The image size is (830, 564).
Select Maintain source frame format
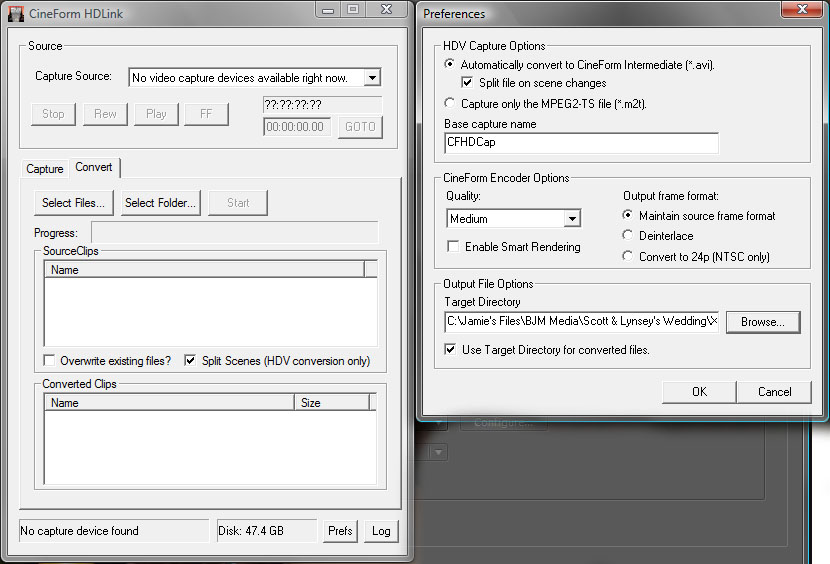(627, 215)
